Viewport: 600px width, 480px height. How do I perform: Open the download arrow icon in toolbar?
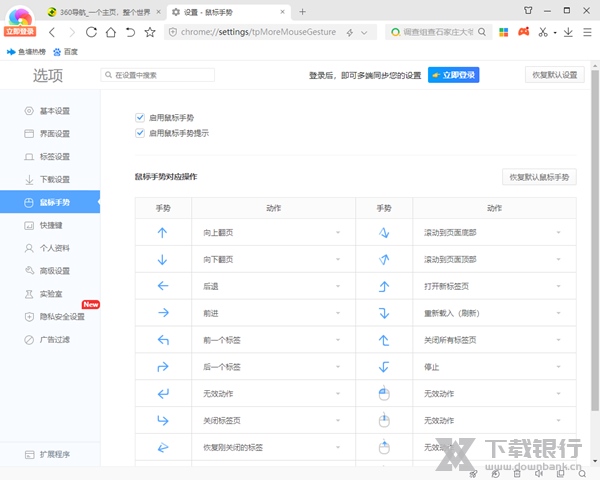click(567, 32)
